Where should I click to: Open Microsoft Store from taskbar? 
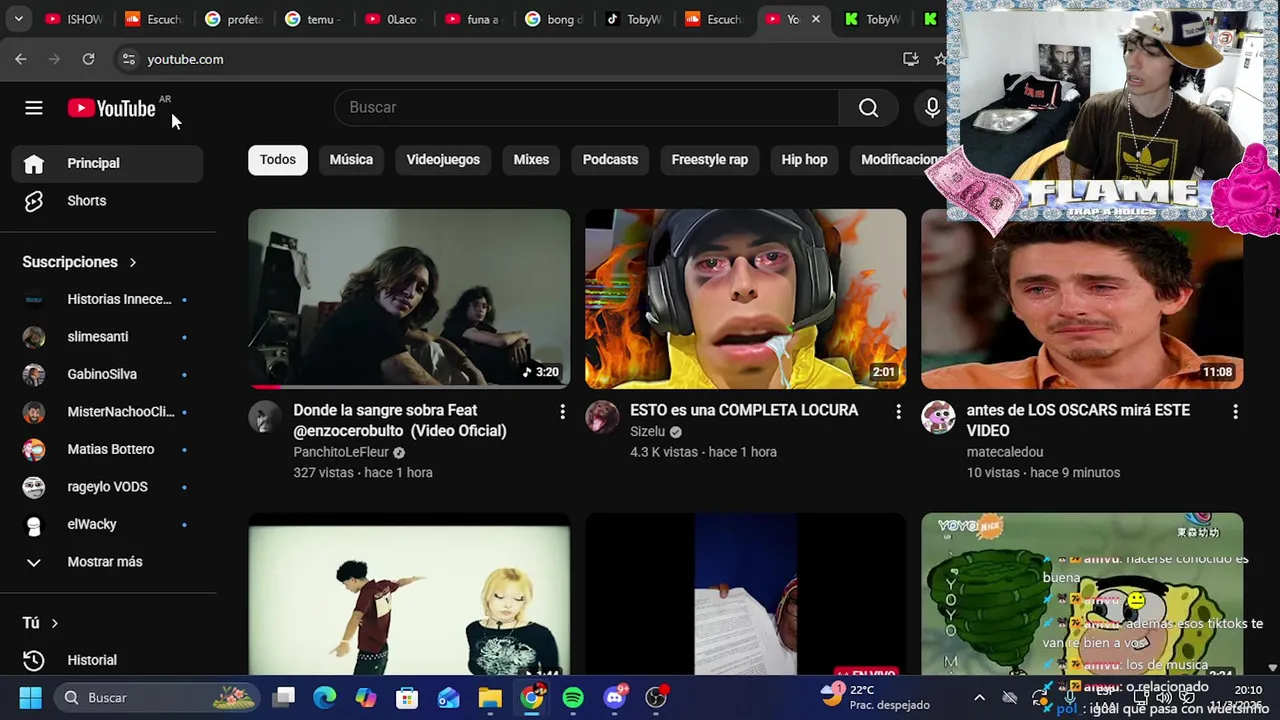pyautogui.click(x=407, y=697)
